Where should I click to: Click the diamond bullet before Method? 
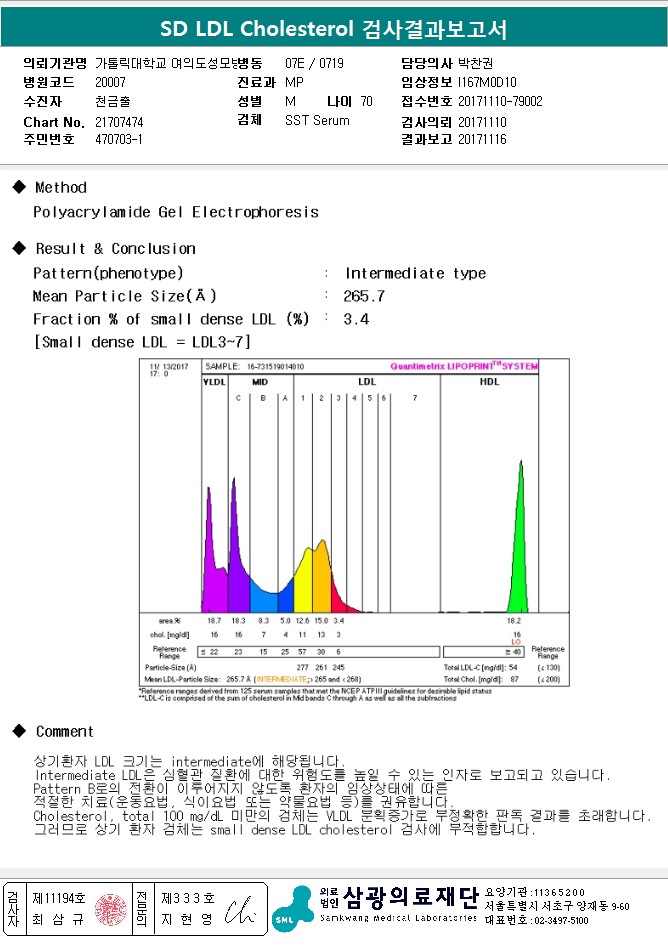point(19,187)
